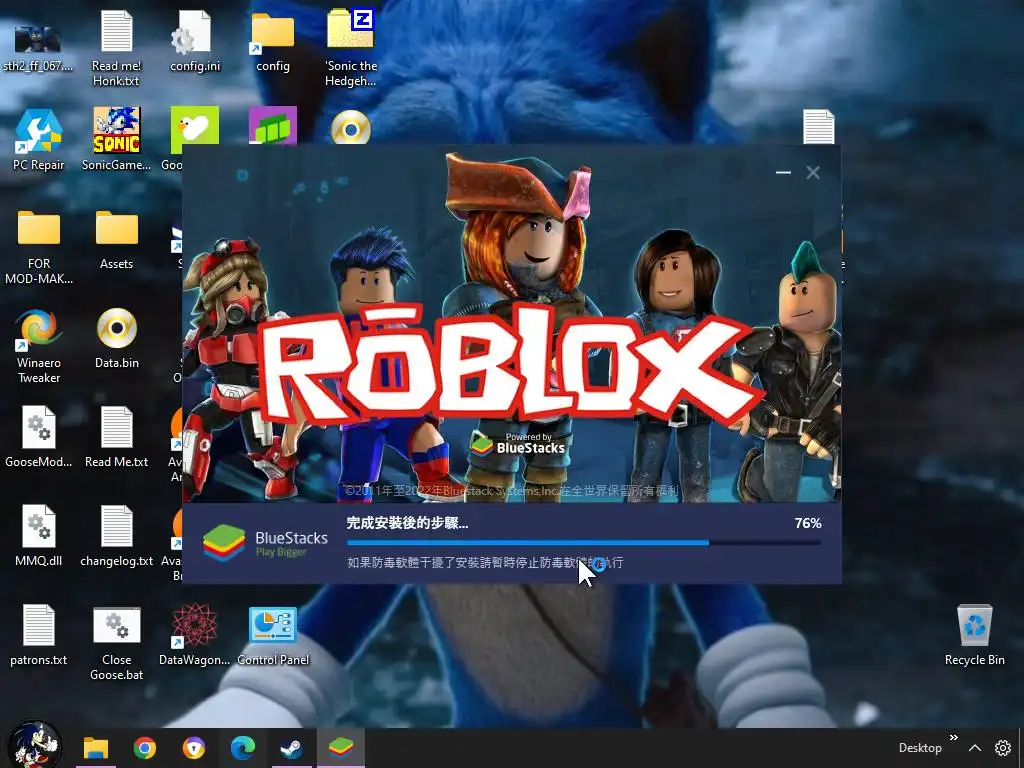
Task: Select the text document icon near top right
Action: (818, 126)
